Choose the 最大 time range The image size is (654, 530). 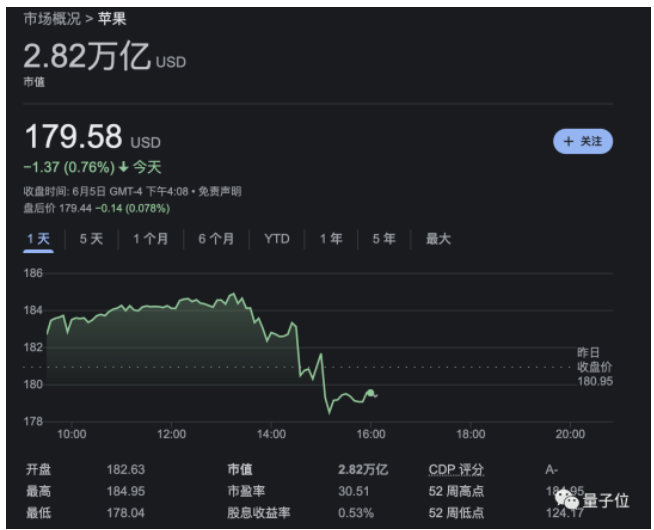tap(438, 239)
